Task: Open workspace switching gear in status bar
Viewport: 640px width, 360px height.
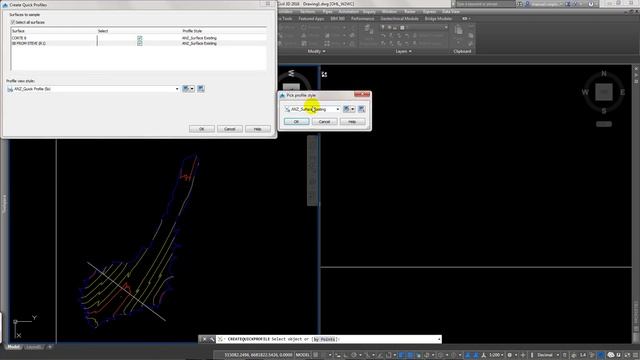Action: coord(510,355)
